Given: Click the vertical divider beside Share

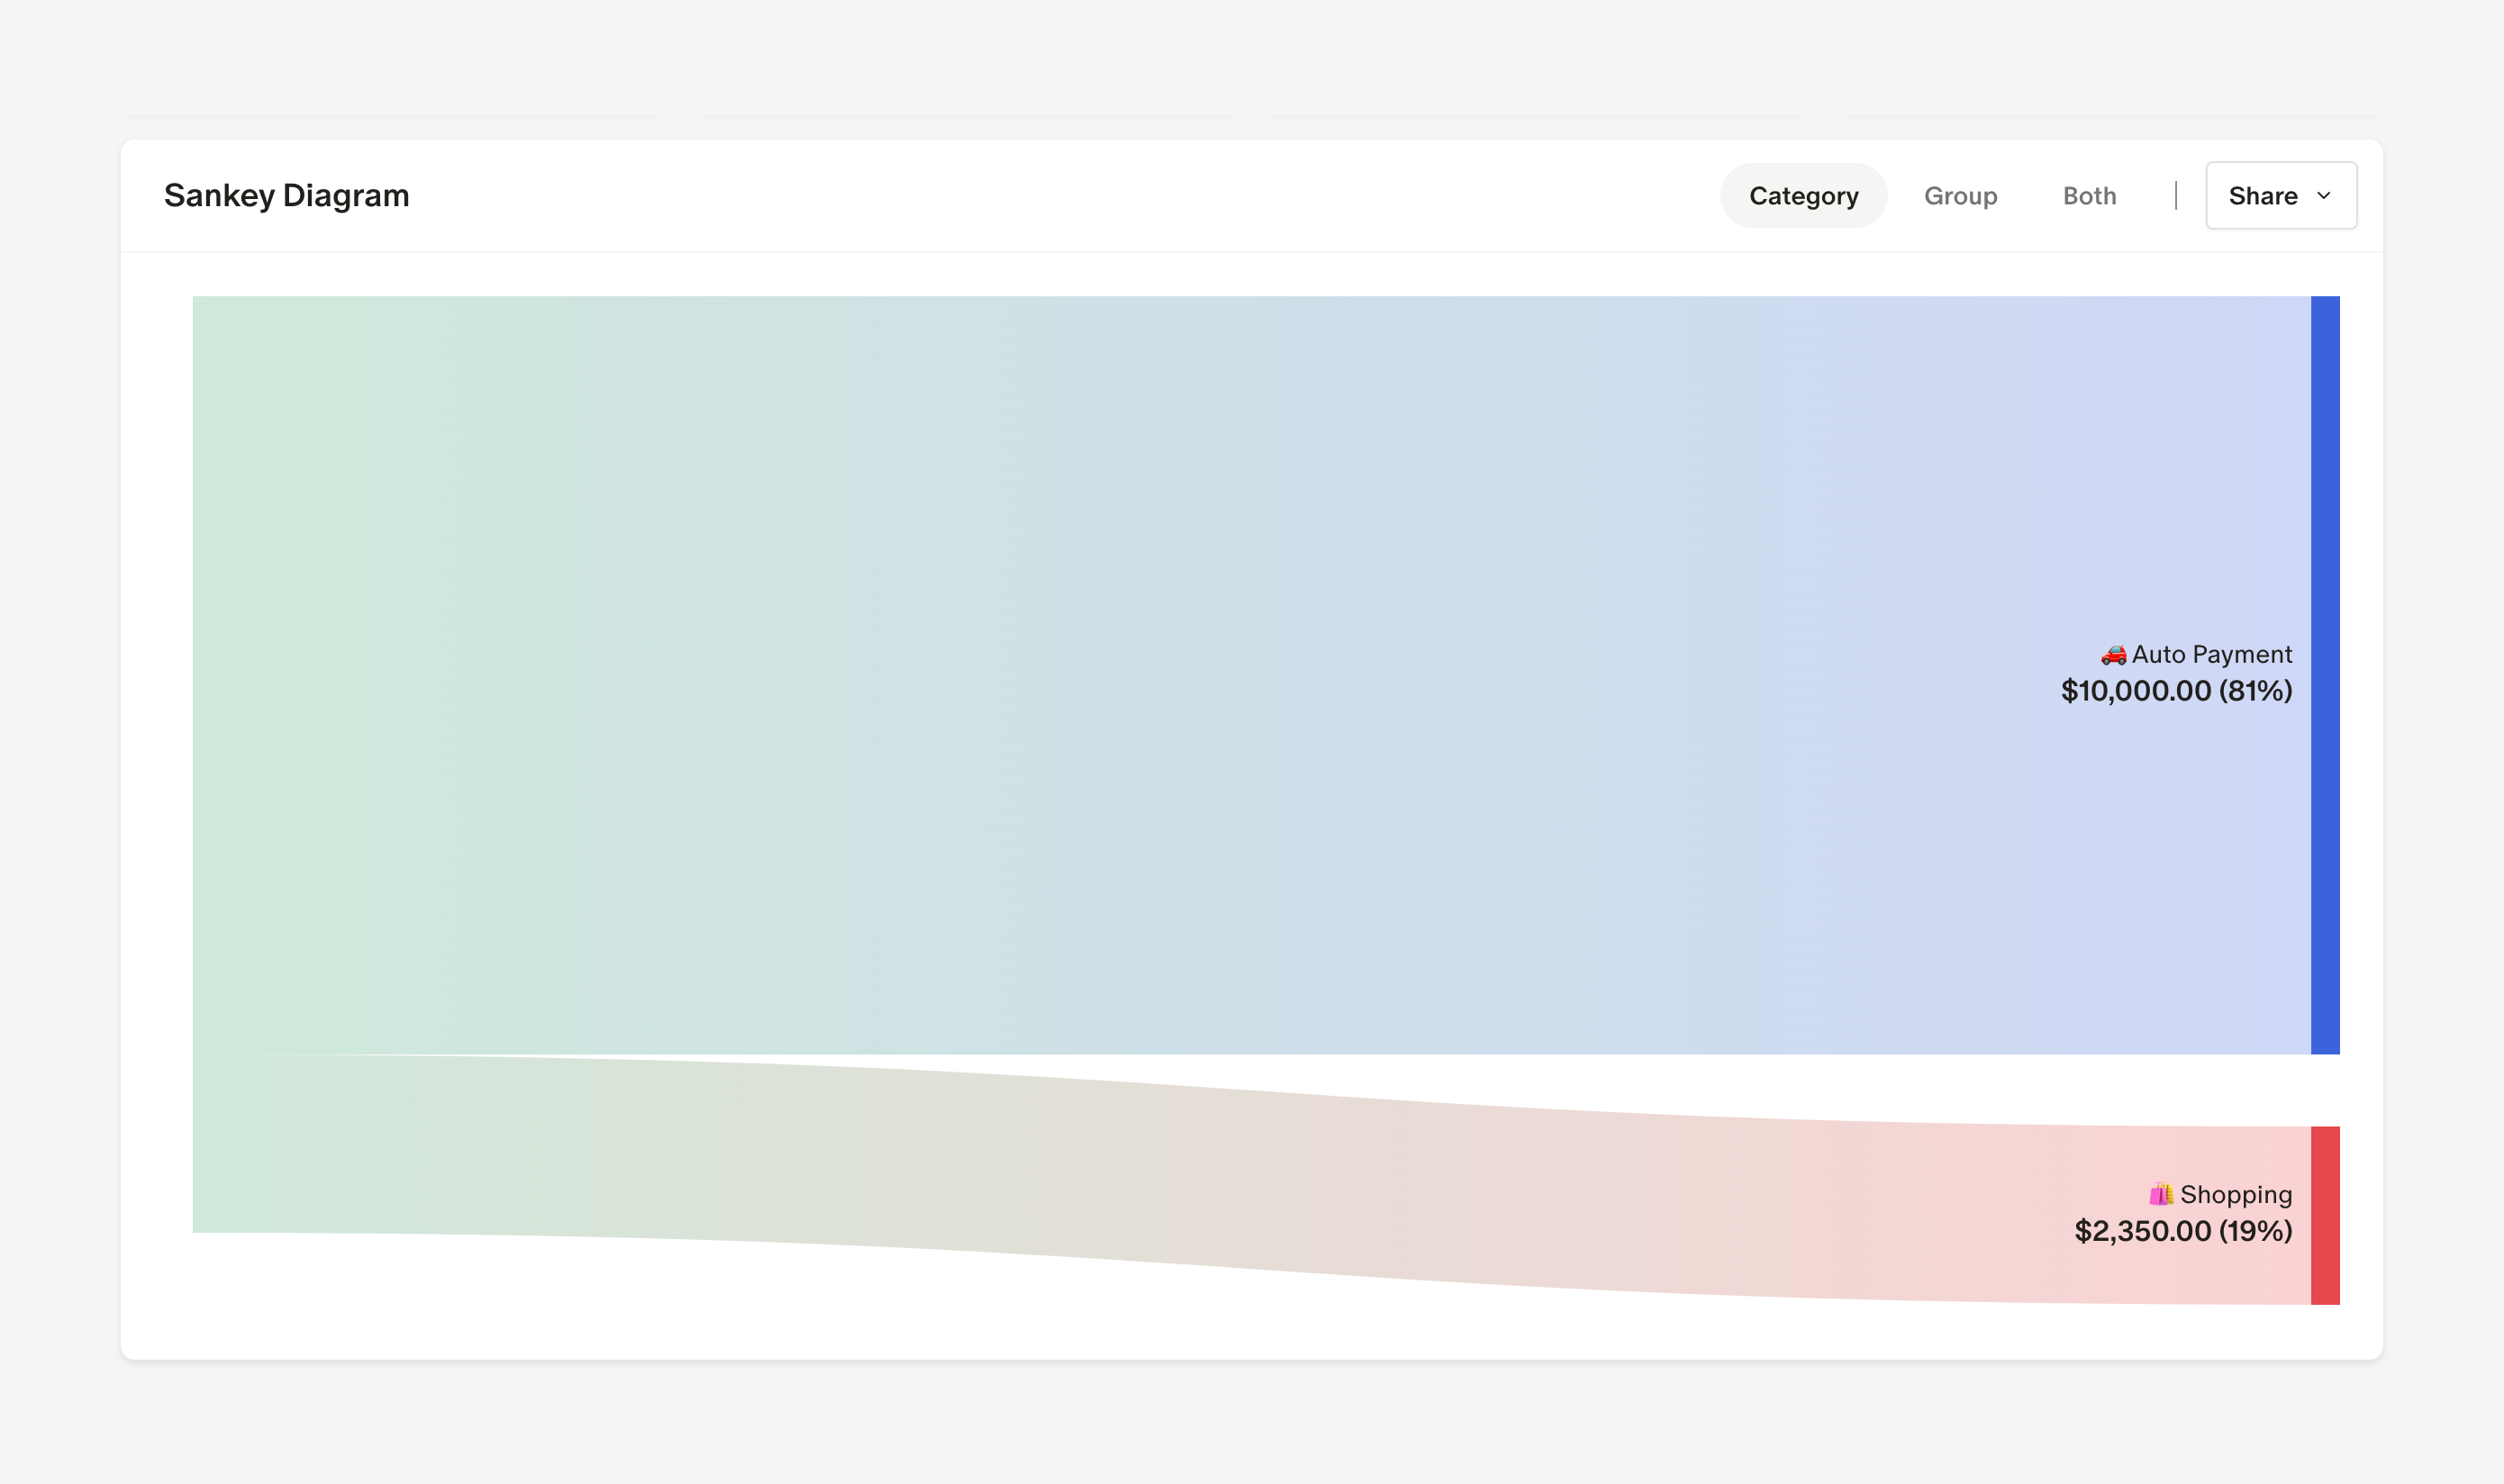Looking at the screenshot, I should tap(2176, 196).
